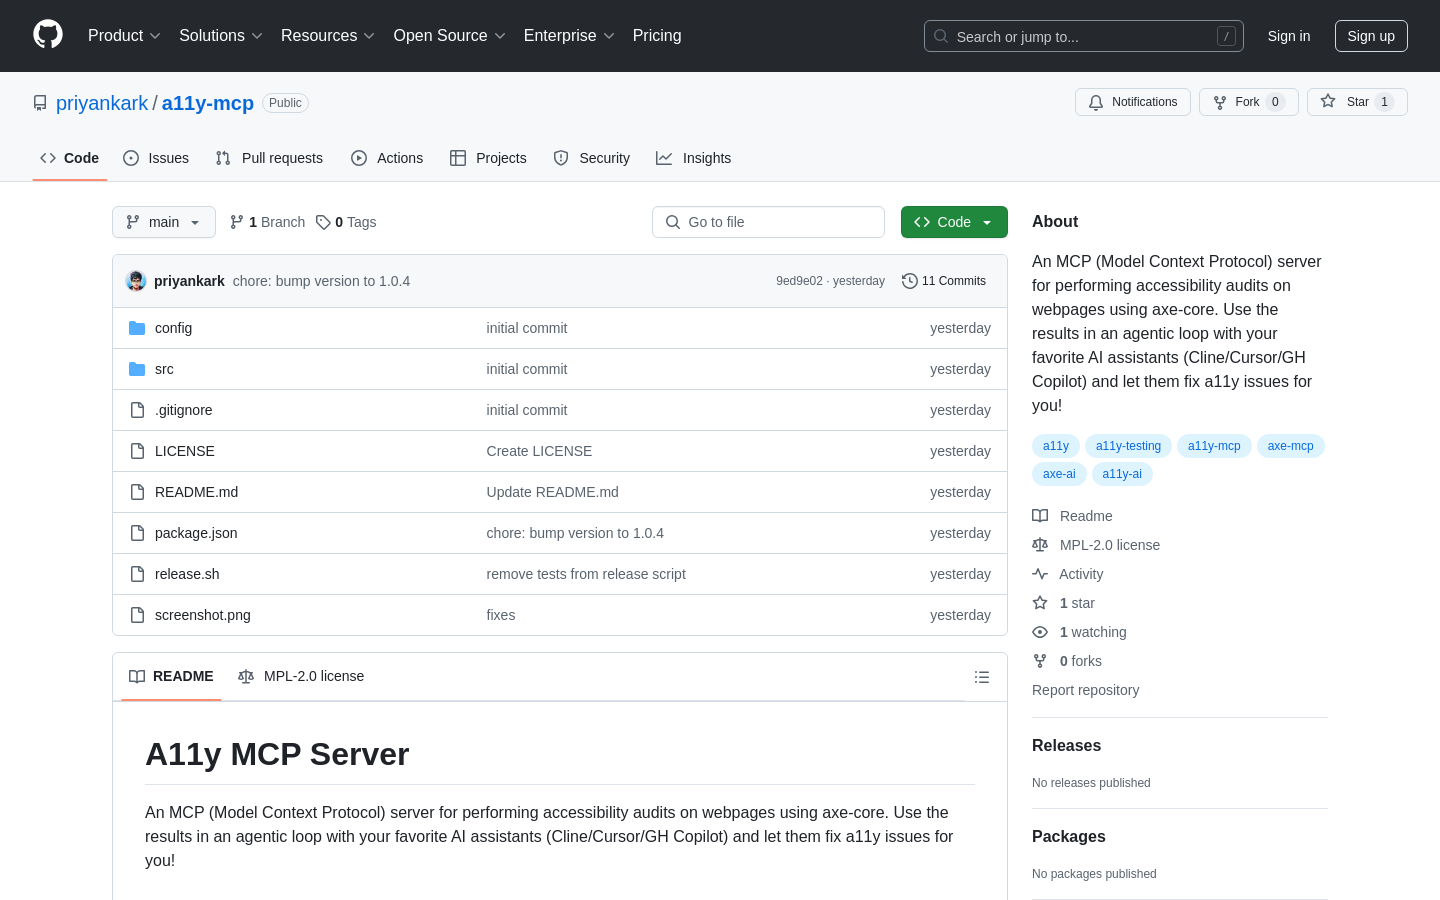Click the book icon beside Readme in About
Image resolution: width=1440 pixels, height=900 pixels.
pyautogui.click(x=1040, y=516)
